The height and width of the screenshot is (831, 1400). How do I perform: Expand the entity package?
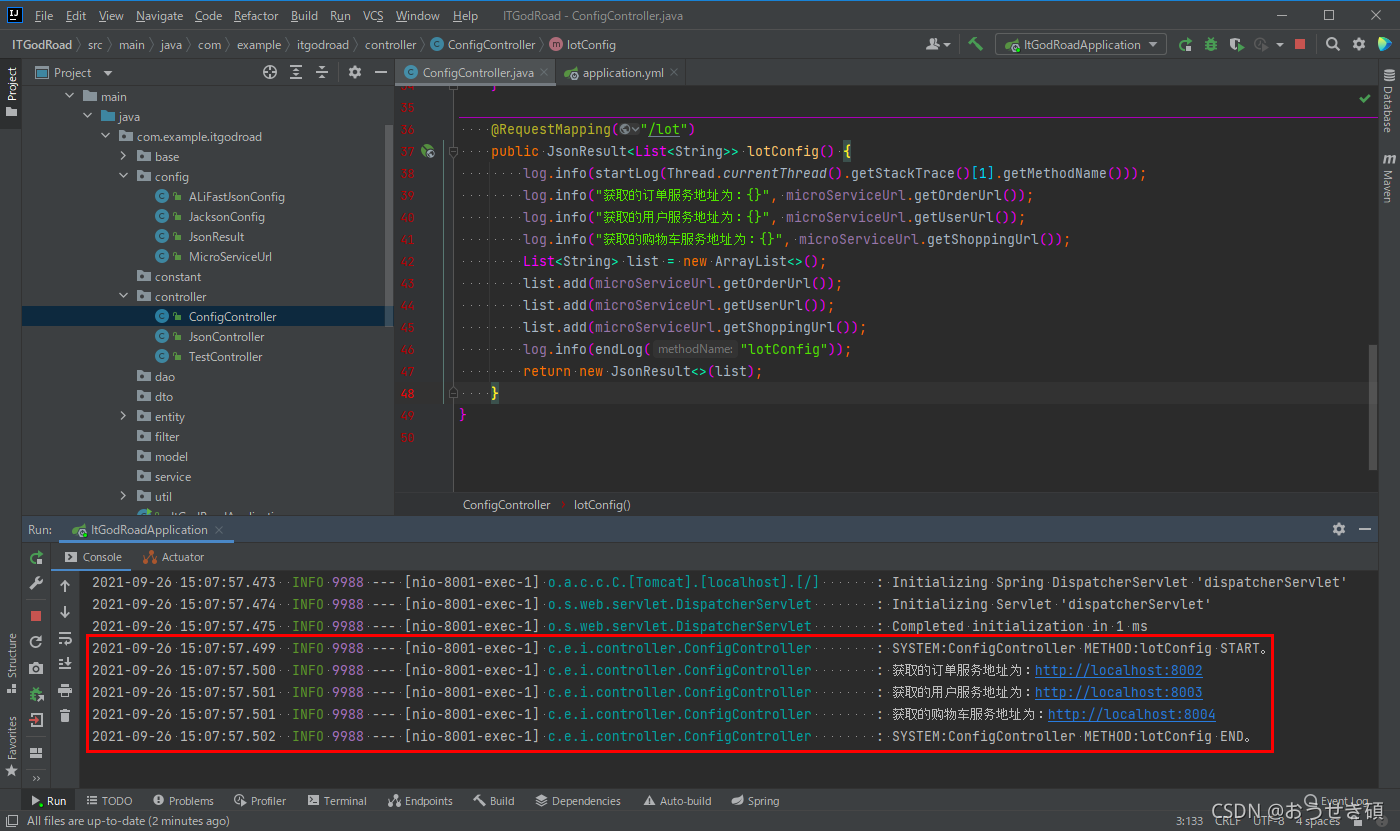pos(124,417)
